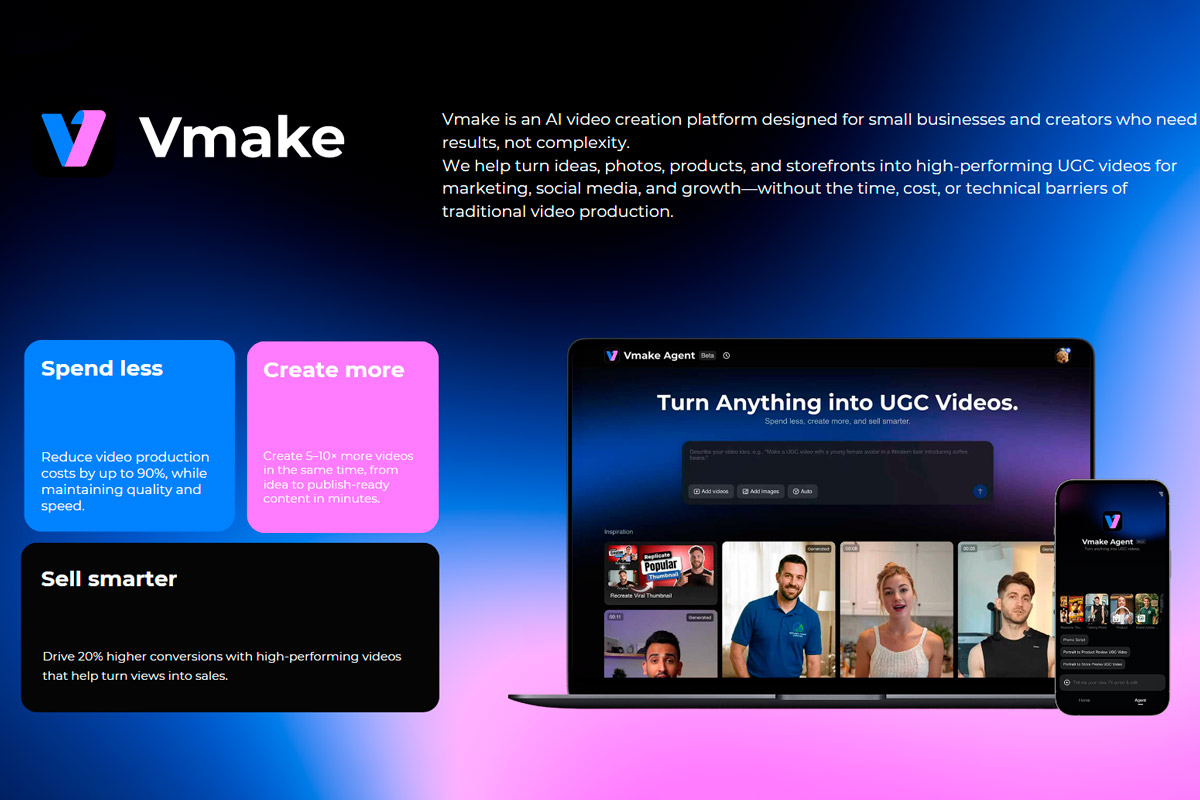Open the woman in white top video

click(897, 610)
